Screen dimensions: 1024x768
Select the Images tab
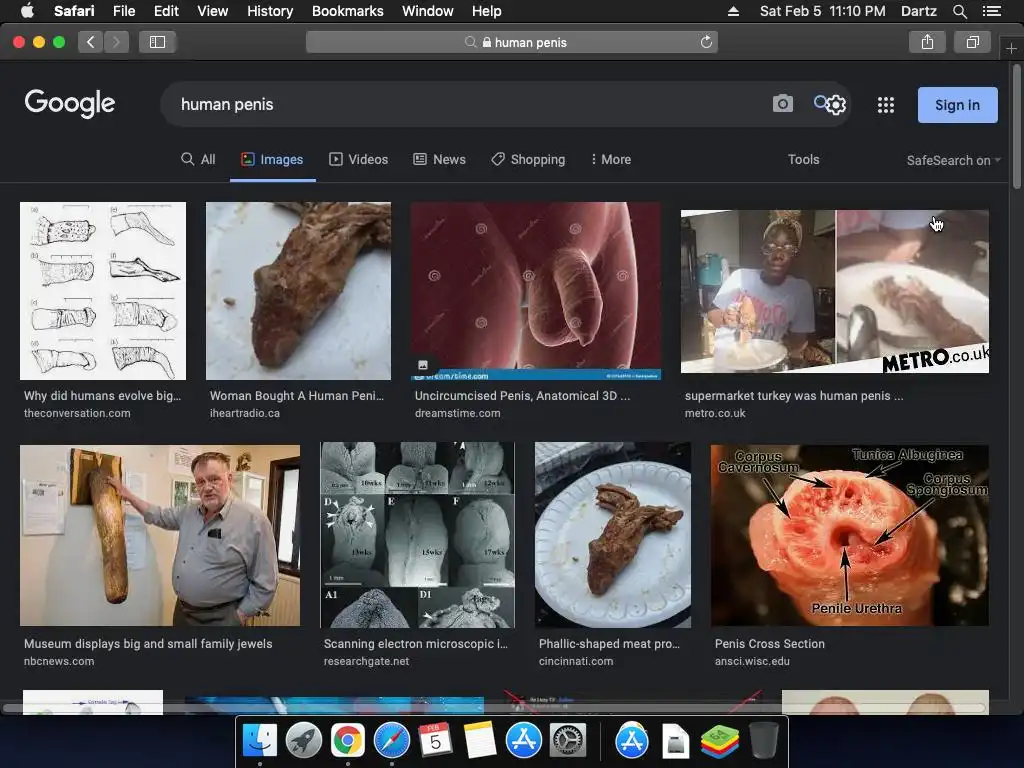(x=272, y=159)
